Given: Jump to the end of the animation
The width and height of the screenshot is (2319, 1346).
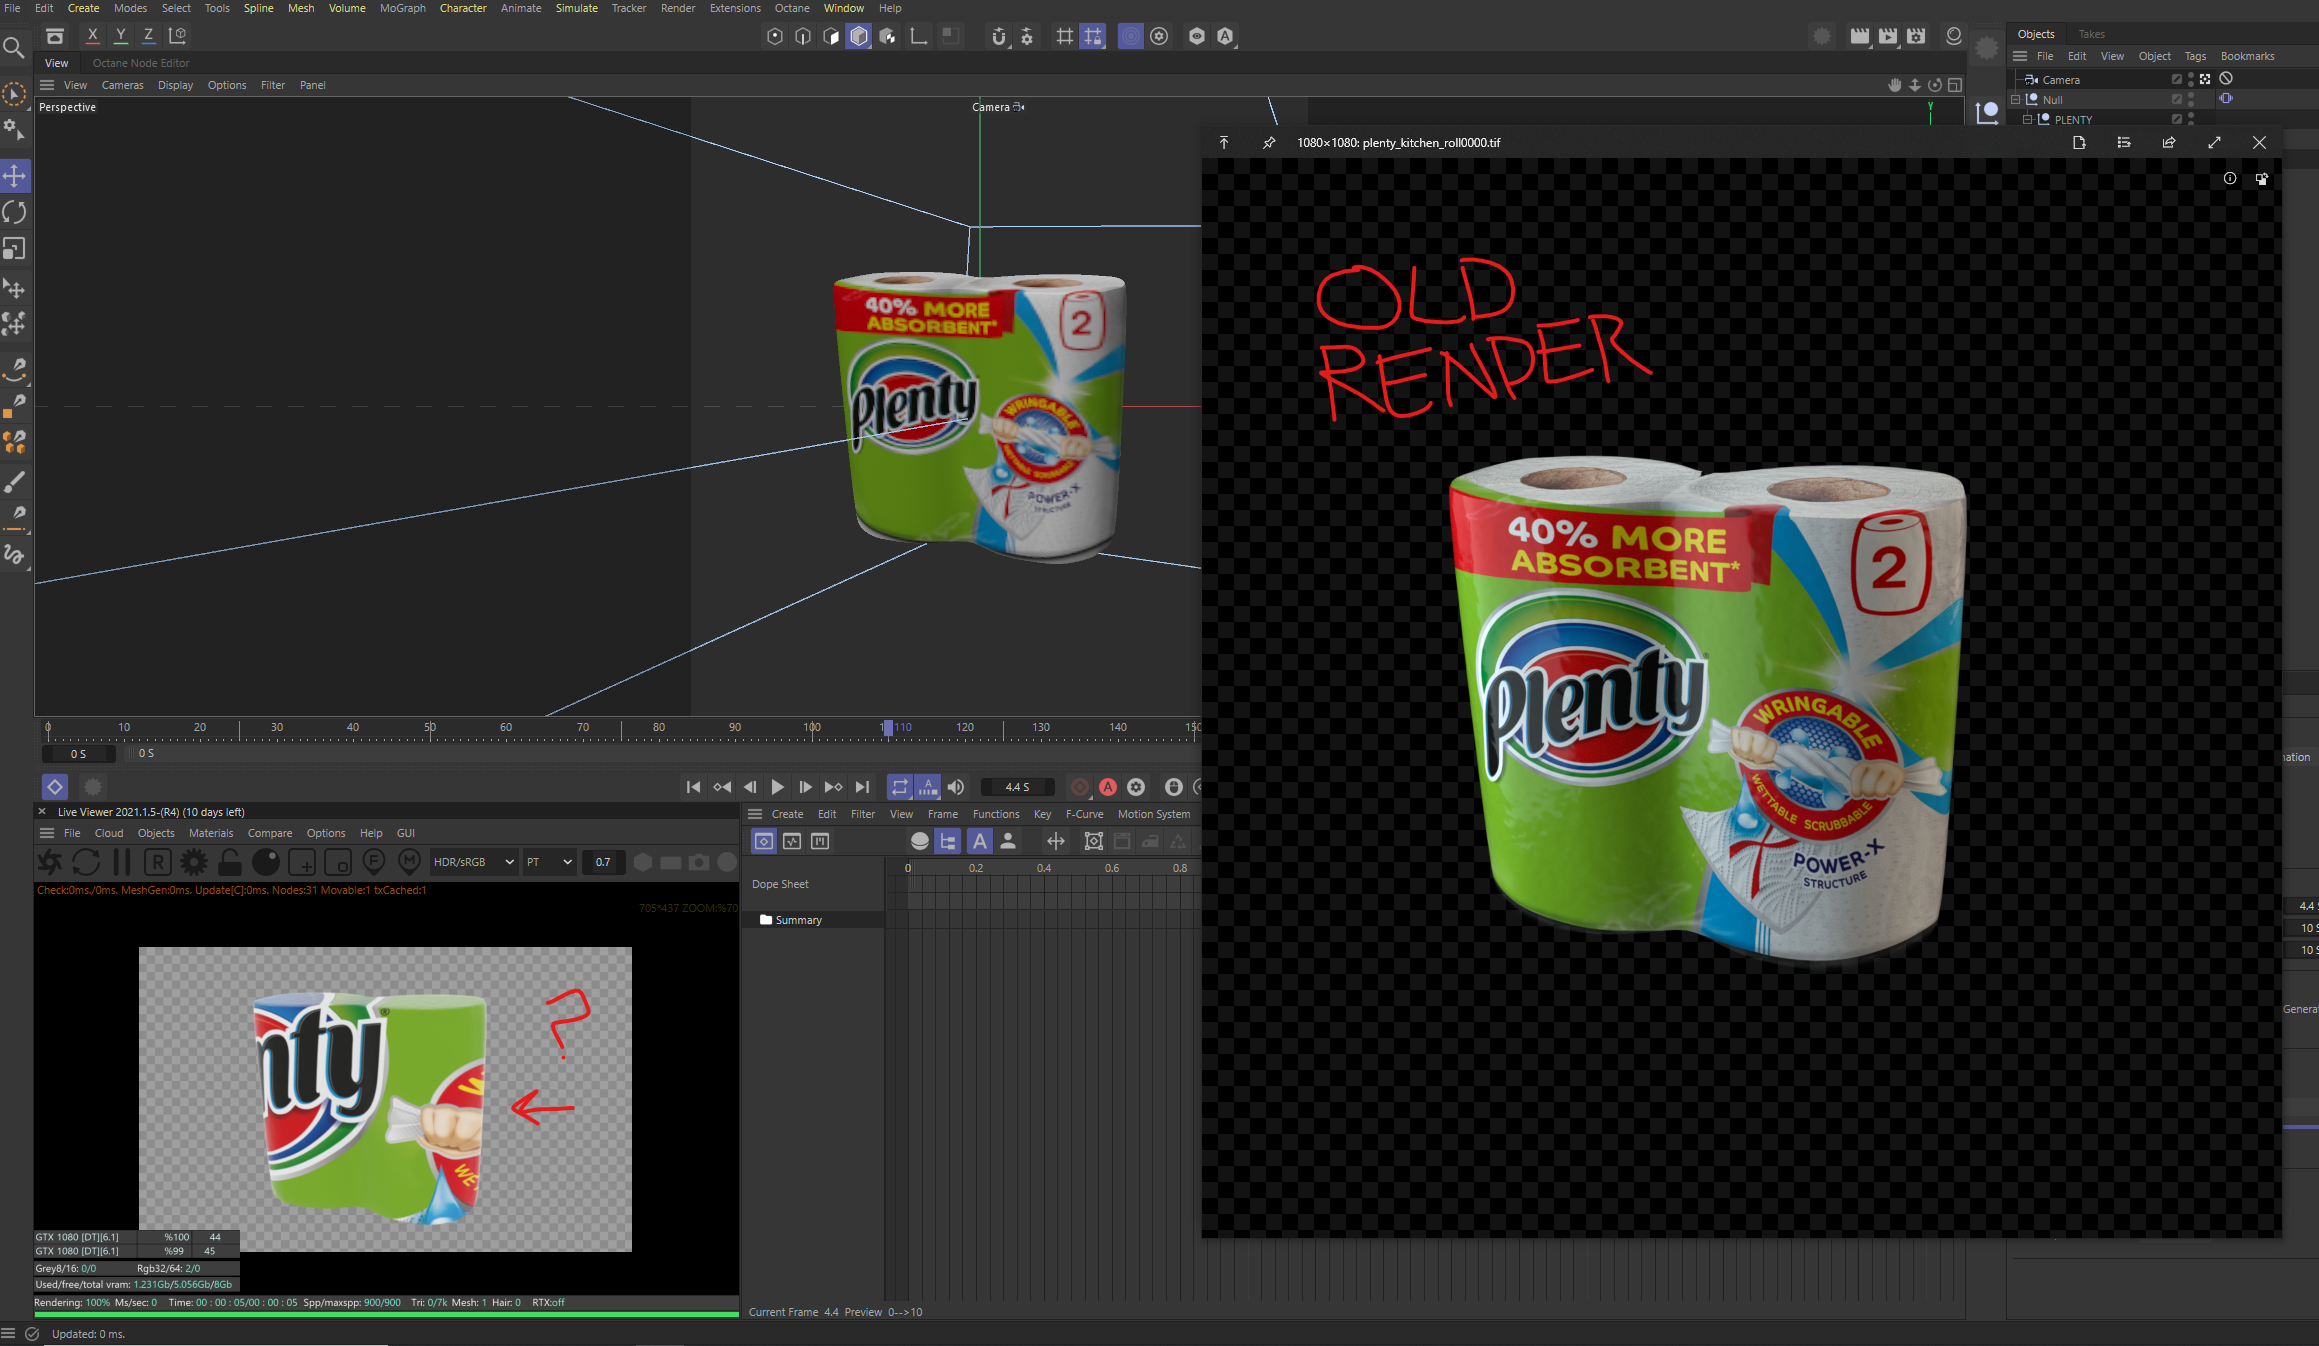Looking at the screenshot, I should click(862, 787).
